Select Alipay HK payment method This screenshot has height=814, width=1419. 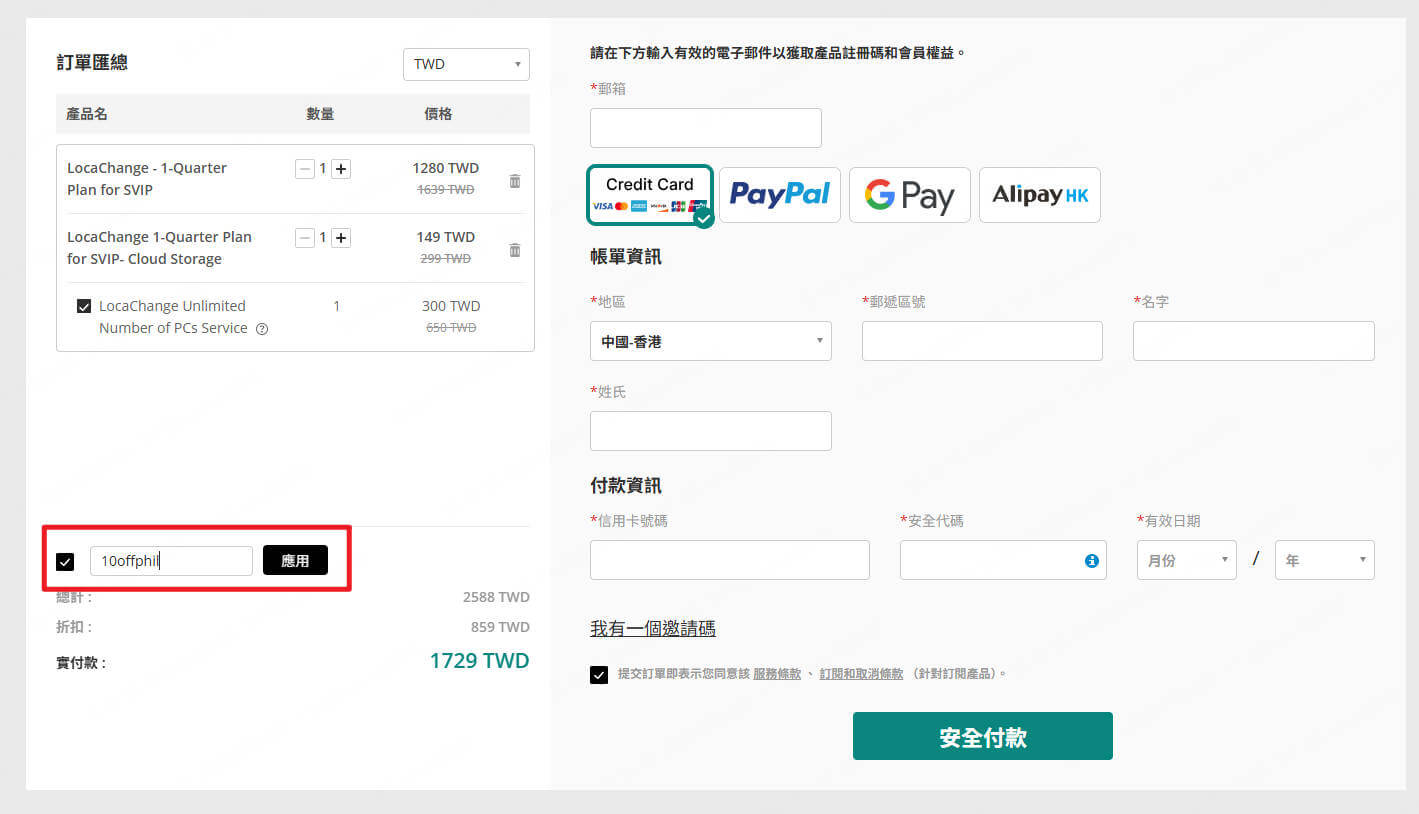tap(1040, 195)
